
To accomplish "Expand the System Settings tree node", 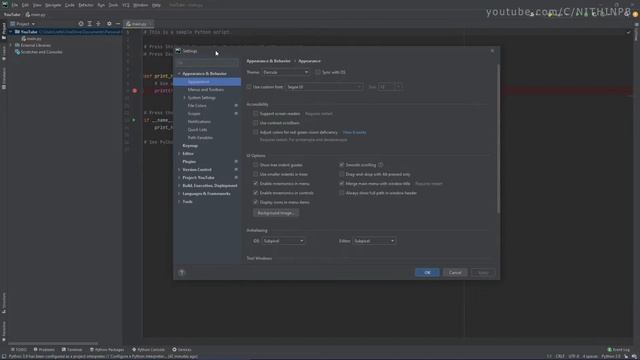I will coord(184,98).
